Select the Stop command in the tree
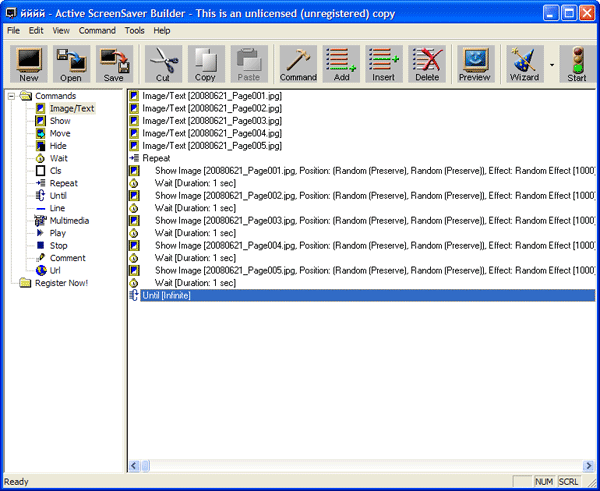The height and width of the screenshot is (491, 600). [x=59, y=246]
